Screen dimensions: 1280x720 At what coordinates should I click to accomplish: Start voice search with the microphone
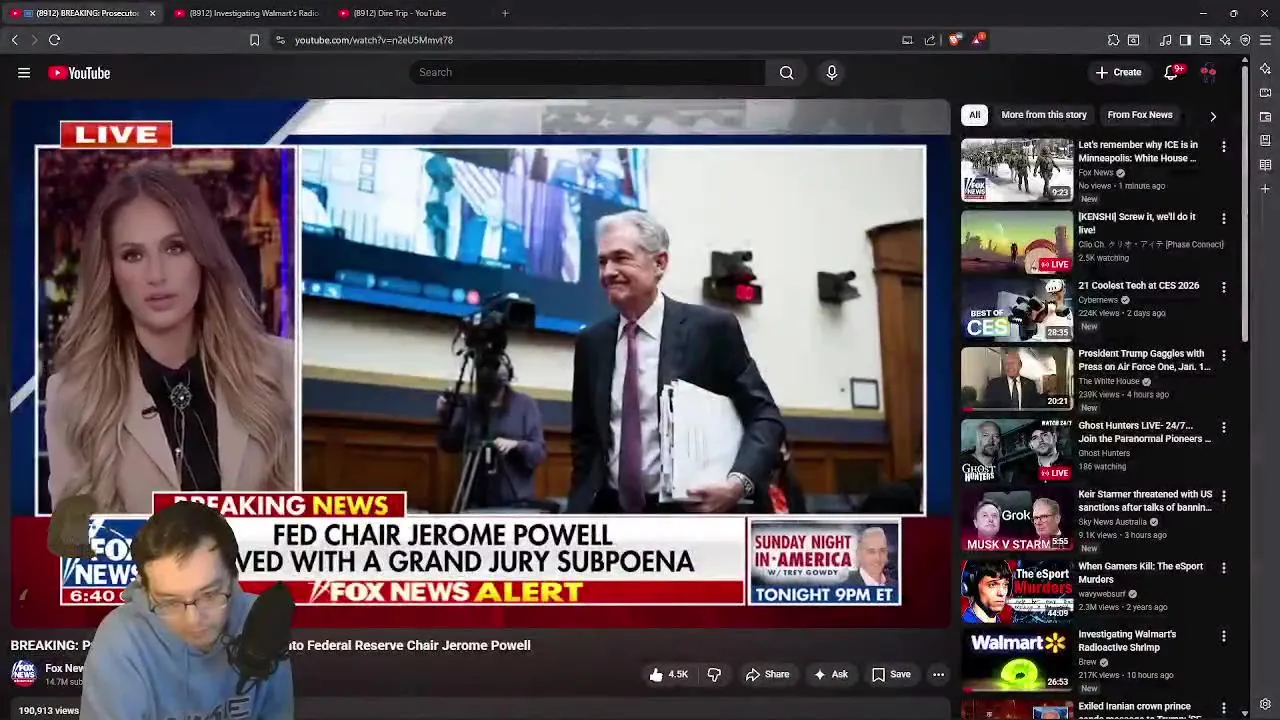click(x=831, y=72)
